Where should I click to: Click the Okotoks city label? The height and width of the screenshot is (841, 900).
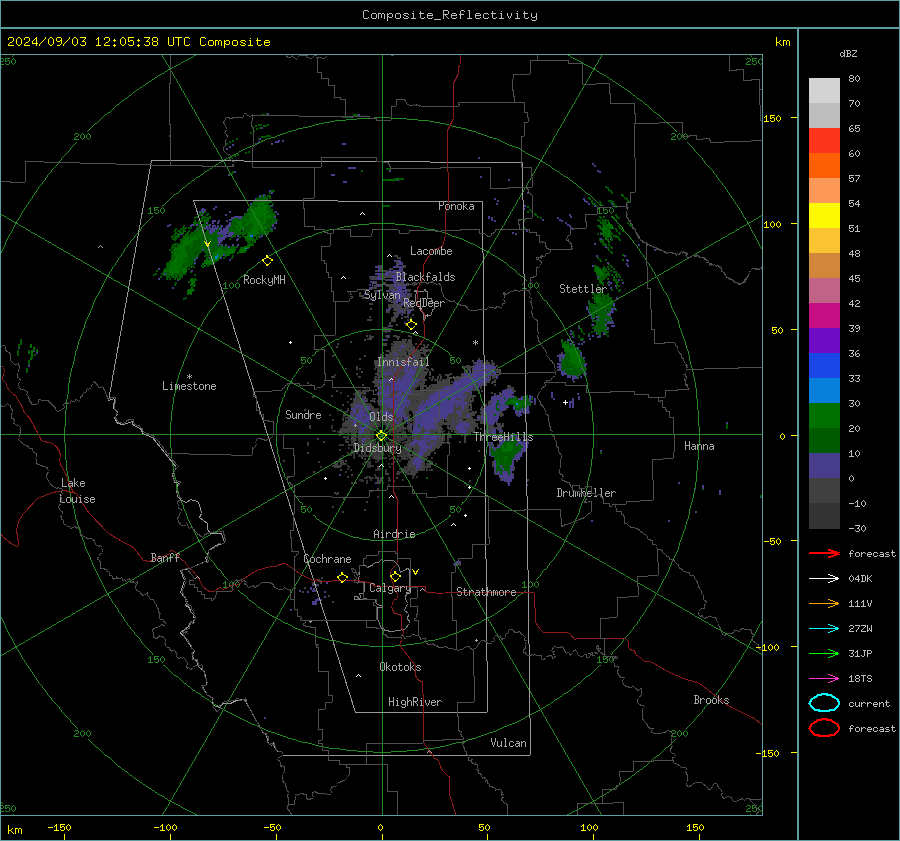coord(400,667)
